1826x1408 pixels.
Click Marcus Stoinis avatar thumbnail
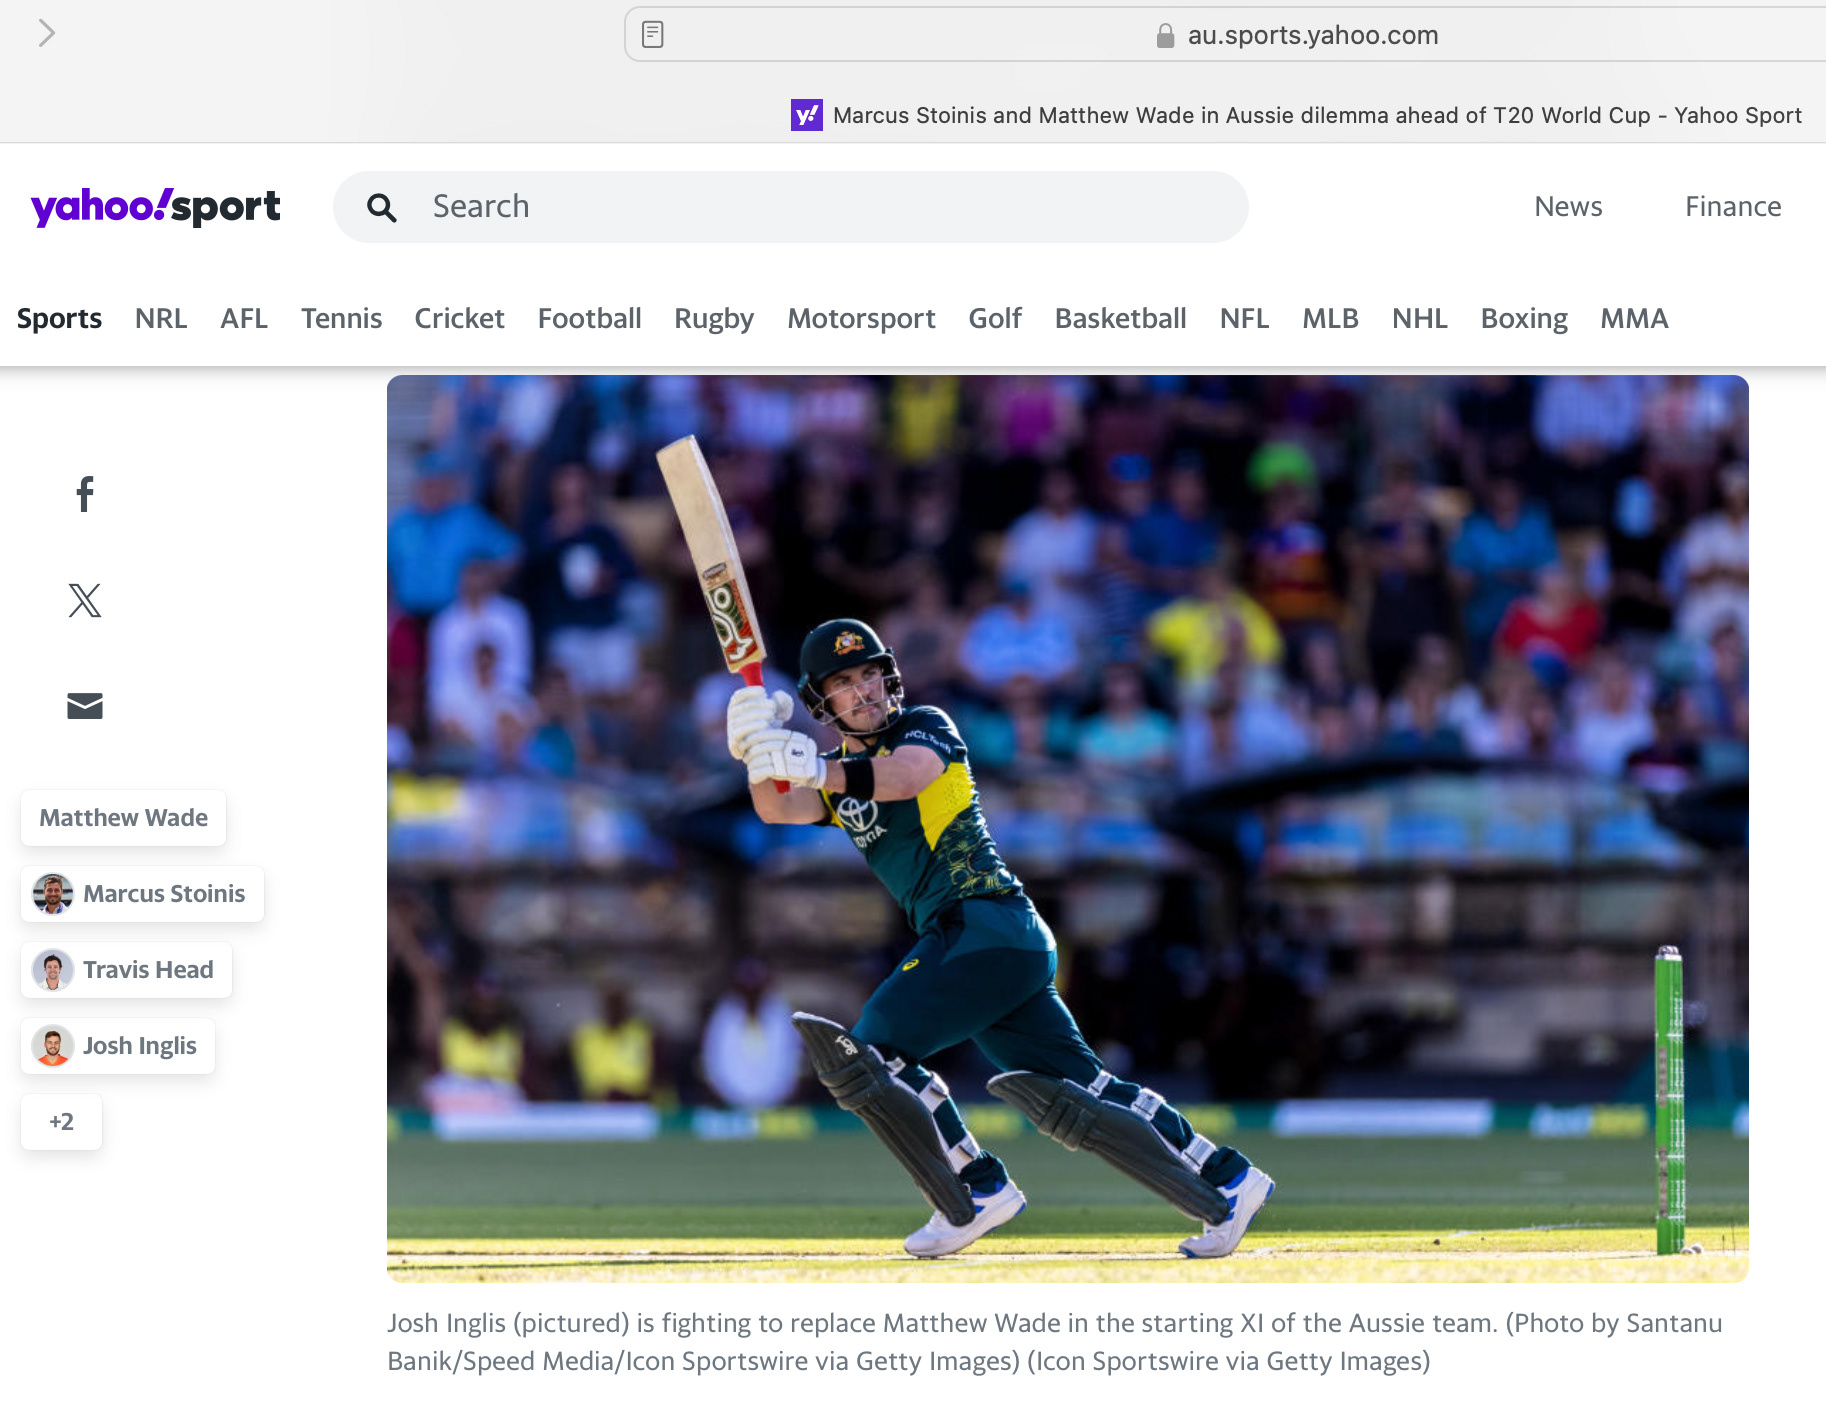53,894
